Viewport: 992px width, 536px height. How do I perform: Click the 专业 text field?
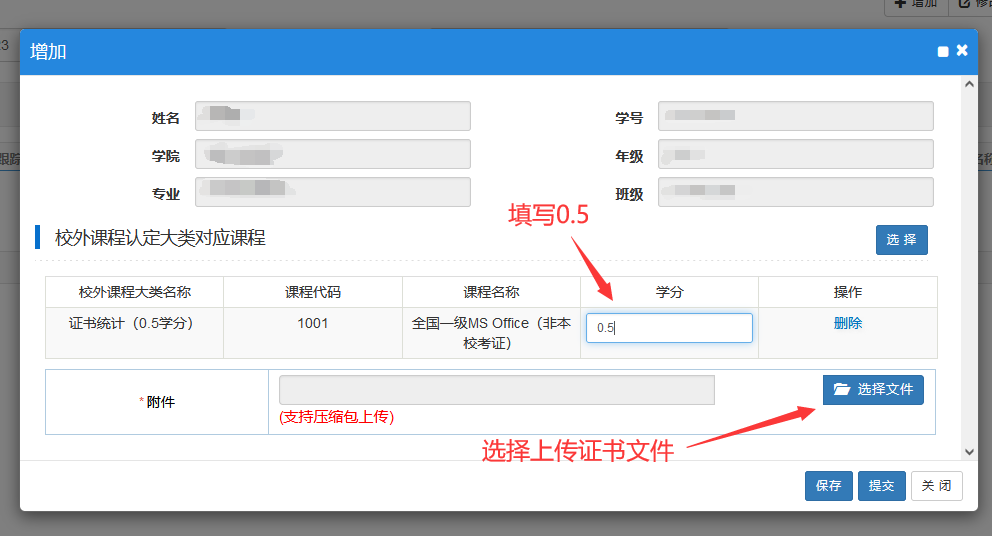332,192
